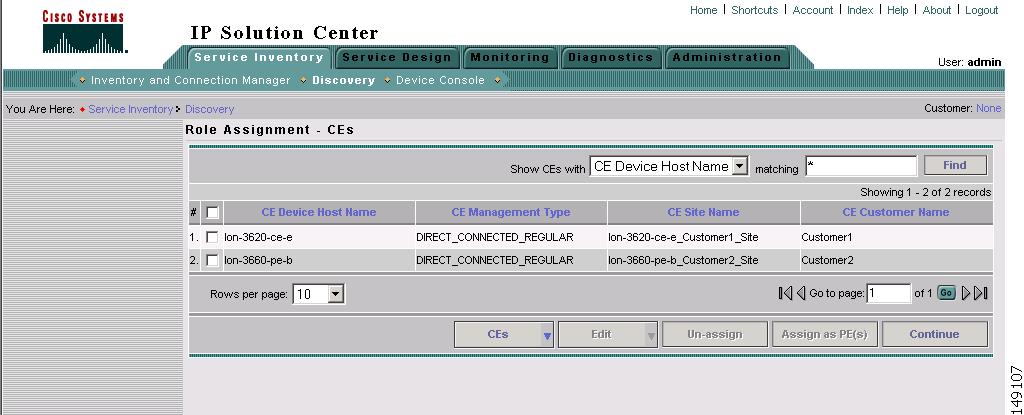This screenshot has width=1024, height=415.
Task: Open the Administration tab
Action: pos(727,58)
